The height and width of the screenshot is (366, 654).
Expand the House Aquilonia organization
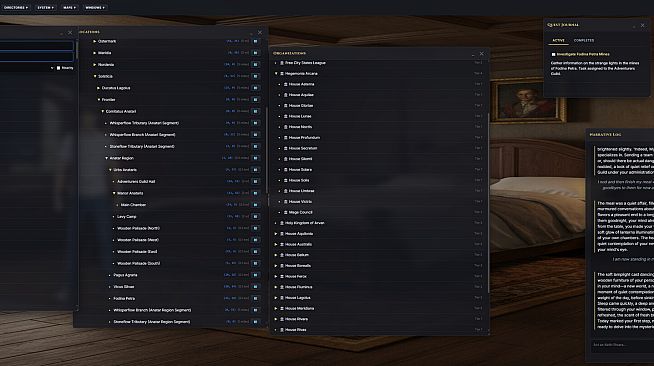[276, 234]
